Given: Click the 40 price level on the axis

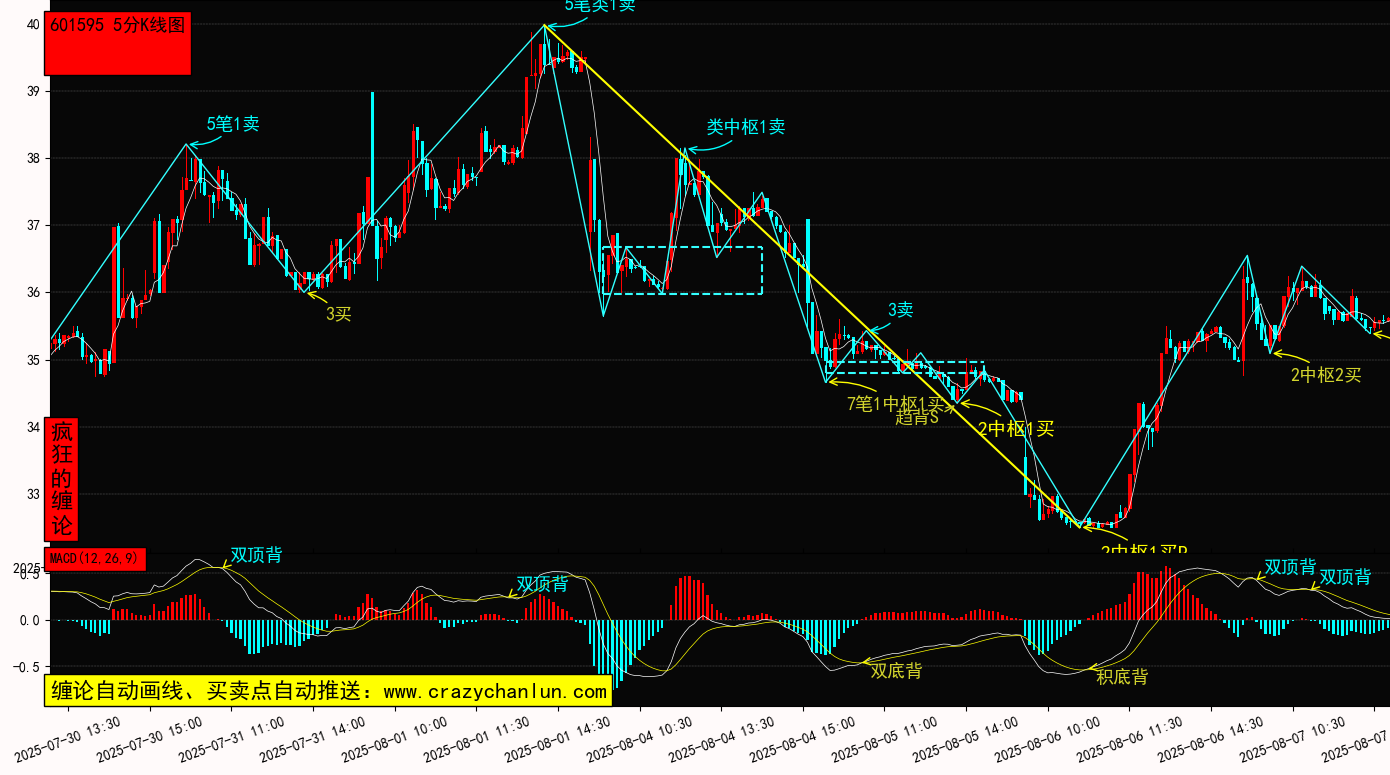Looking at the screenshot, I should pyautogui.click(x=33, y=25).
